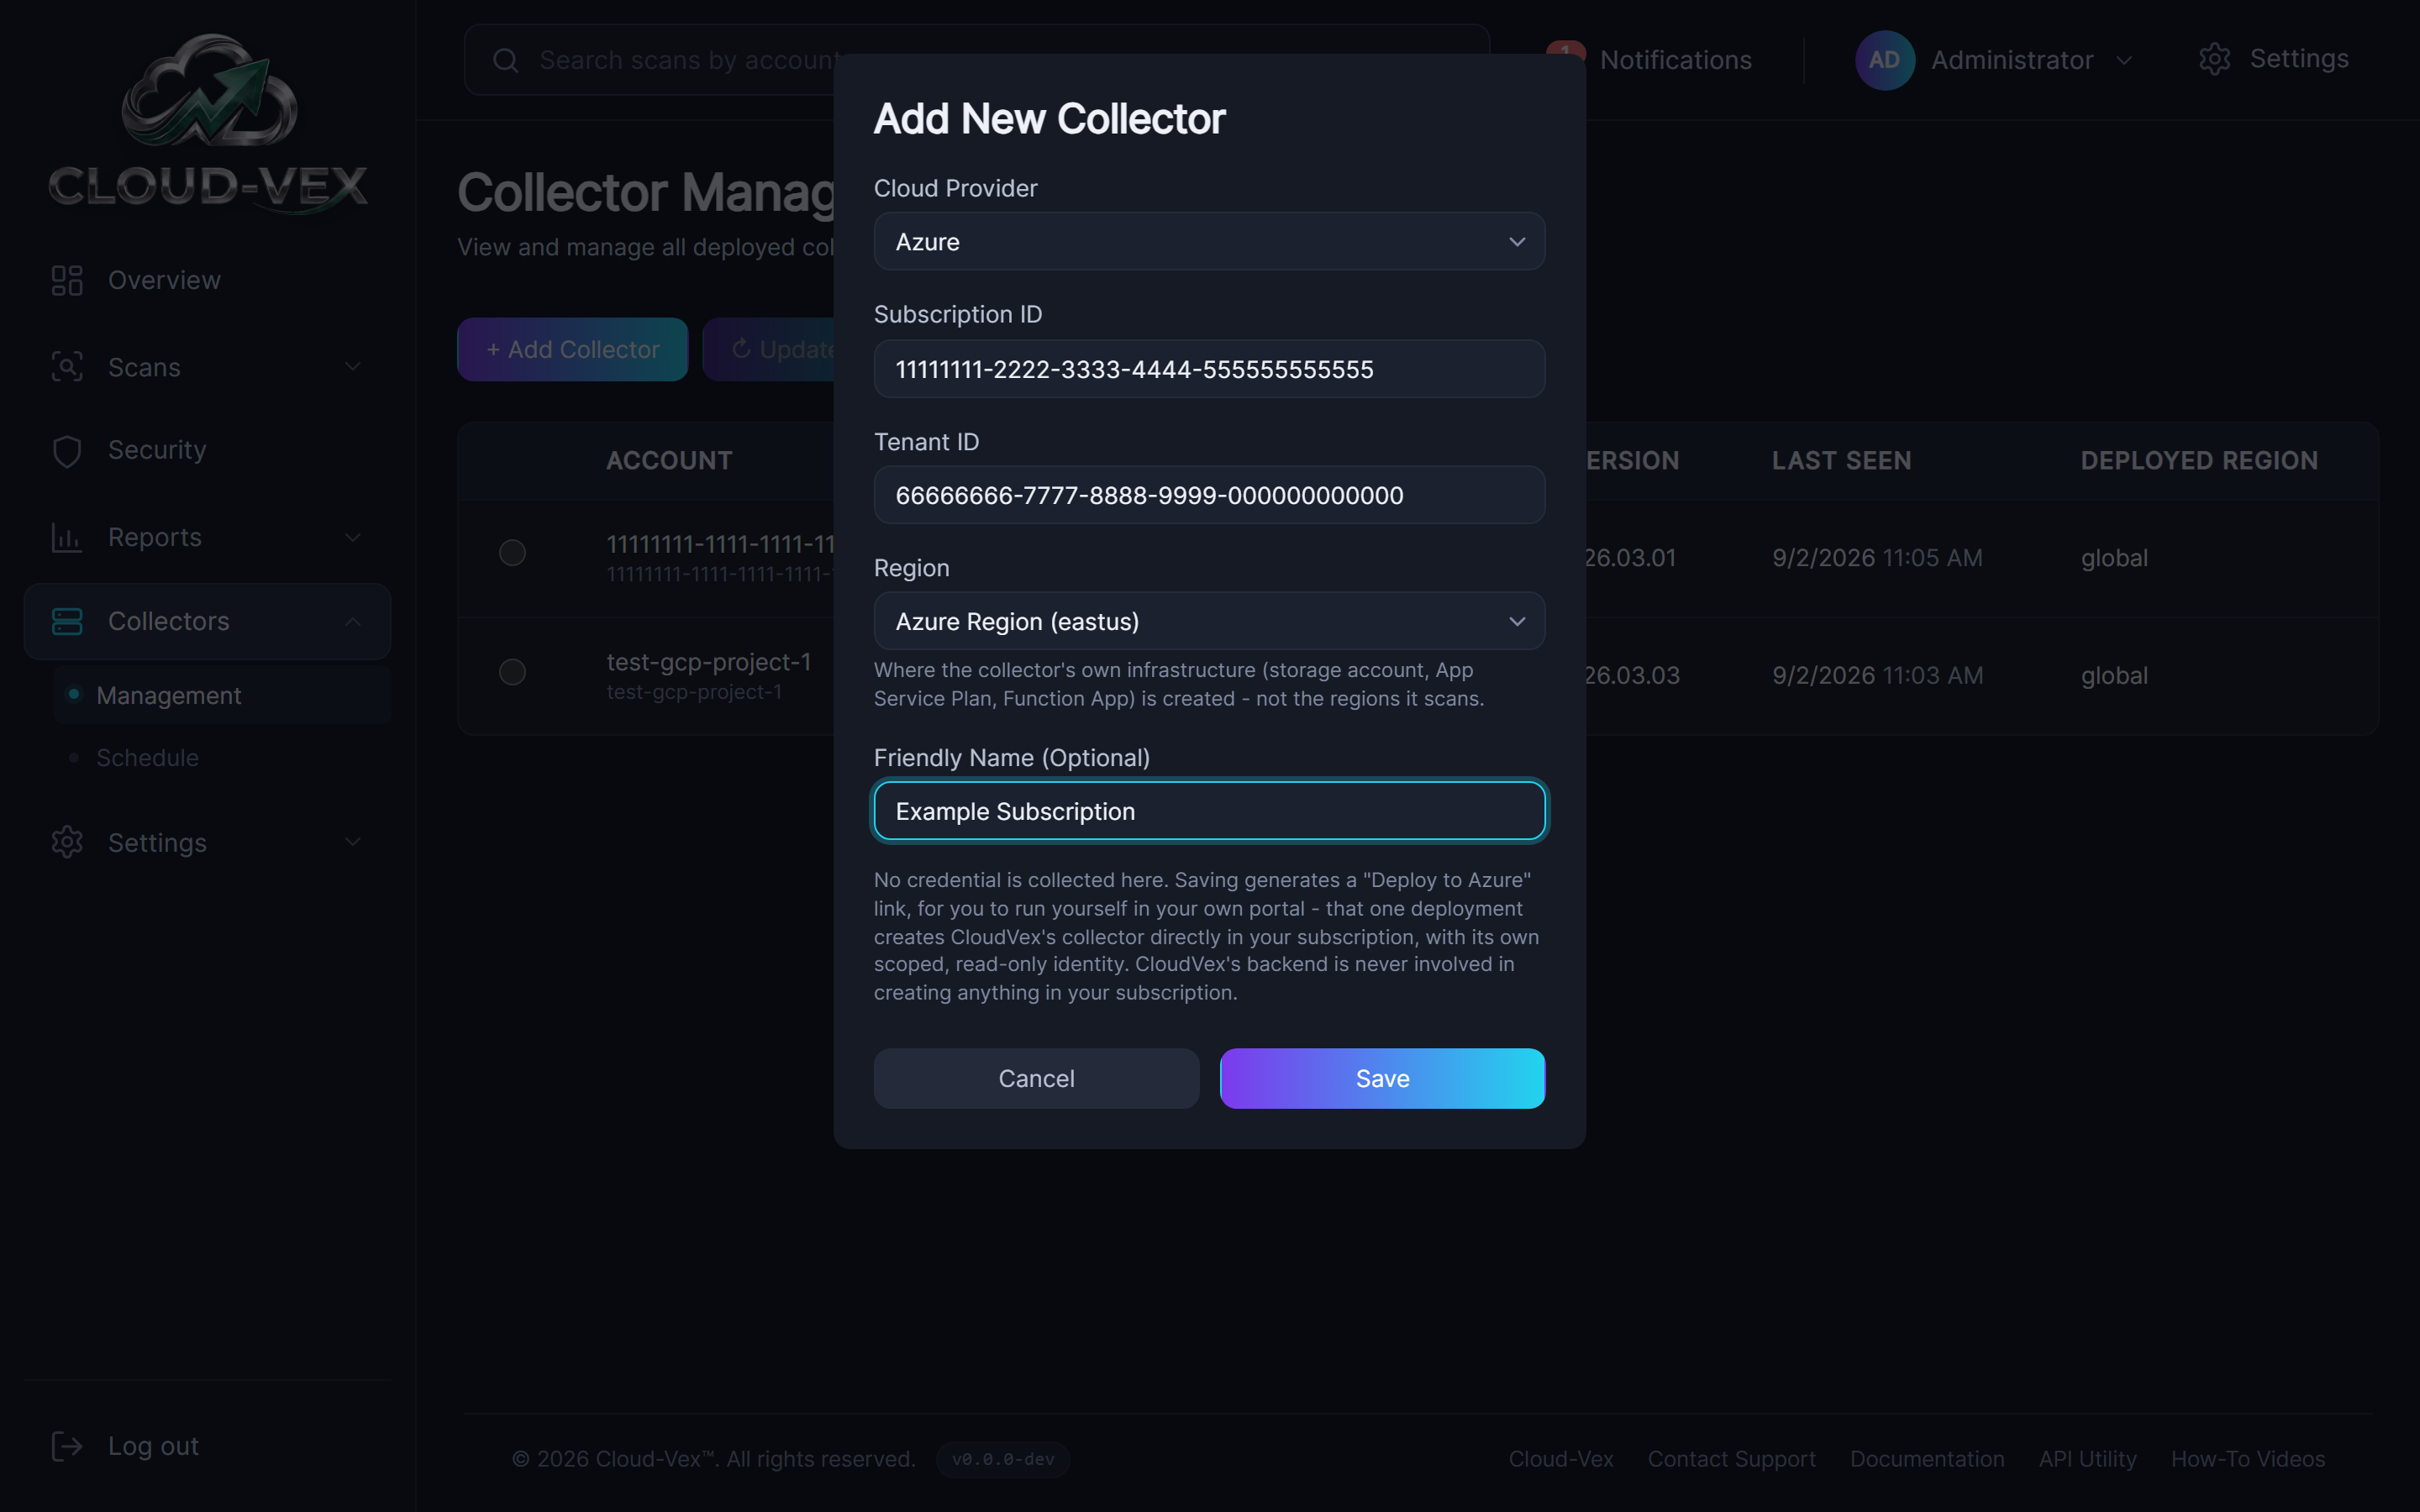Click the partially hidden Update button
The width and height of the screenshot is (2420, 1512).
point(768,349)
